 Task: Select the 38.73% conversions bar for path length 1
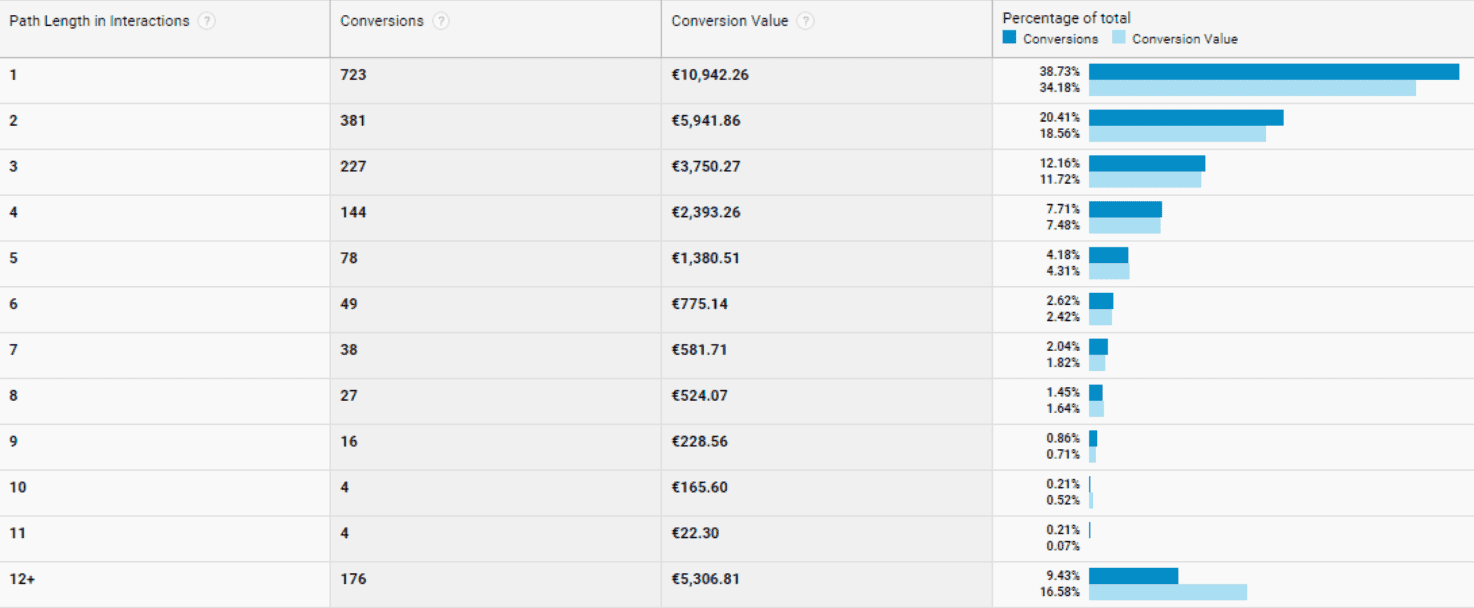click(1274, 72)
